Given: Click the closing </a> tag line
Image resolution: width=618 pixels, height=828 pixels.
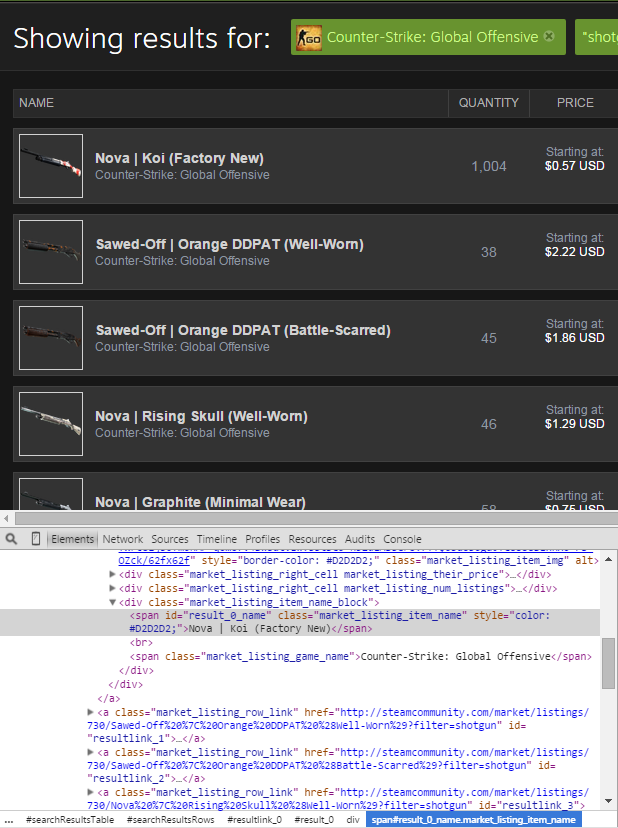Looking at the screenshot, I should pos(109,698).
